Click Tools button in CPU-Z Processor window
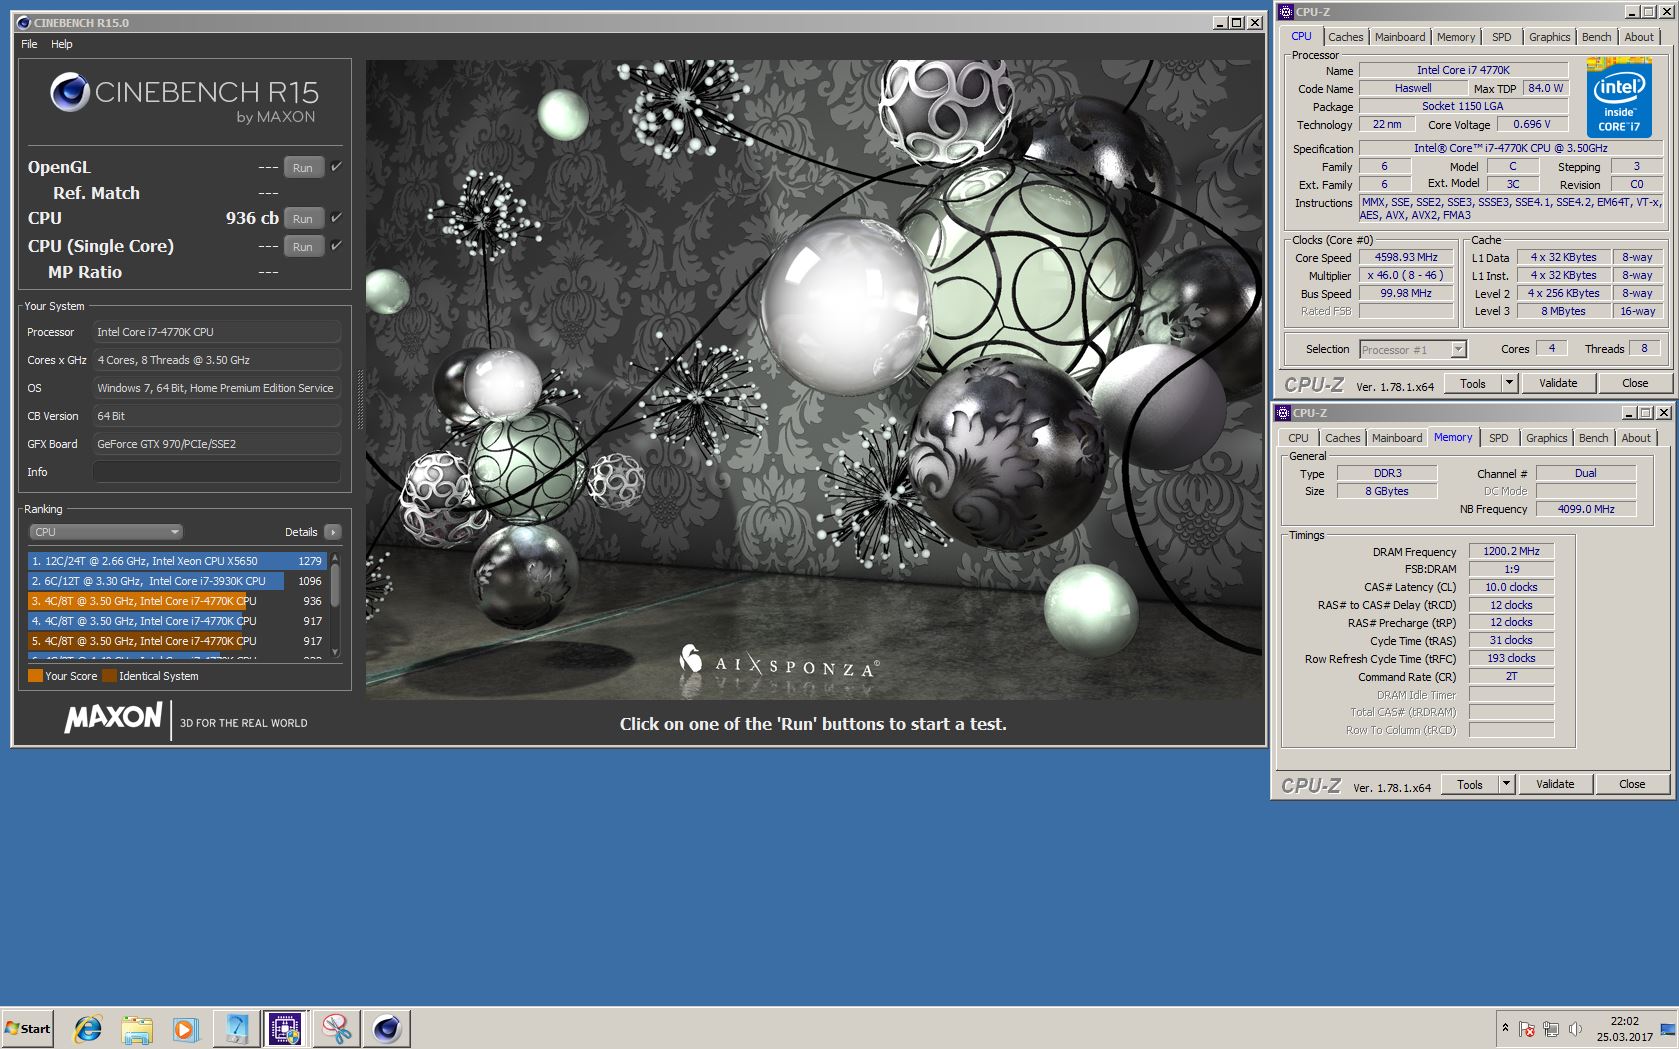This screenshot has height=1049, width=1679. 1473,383
